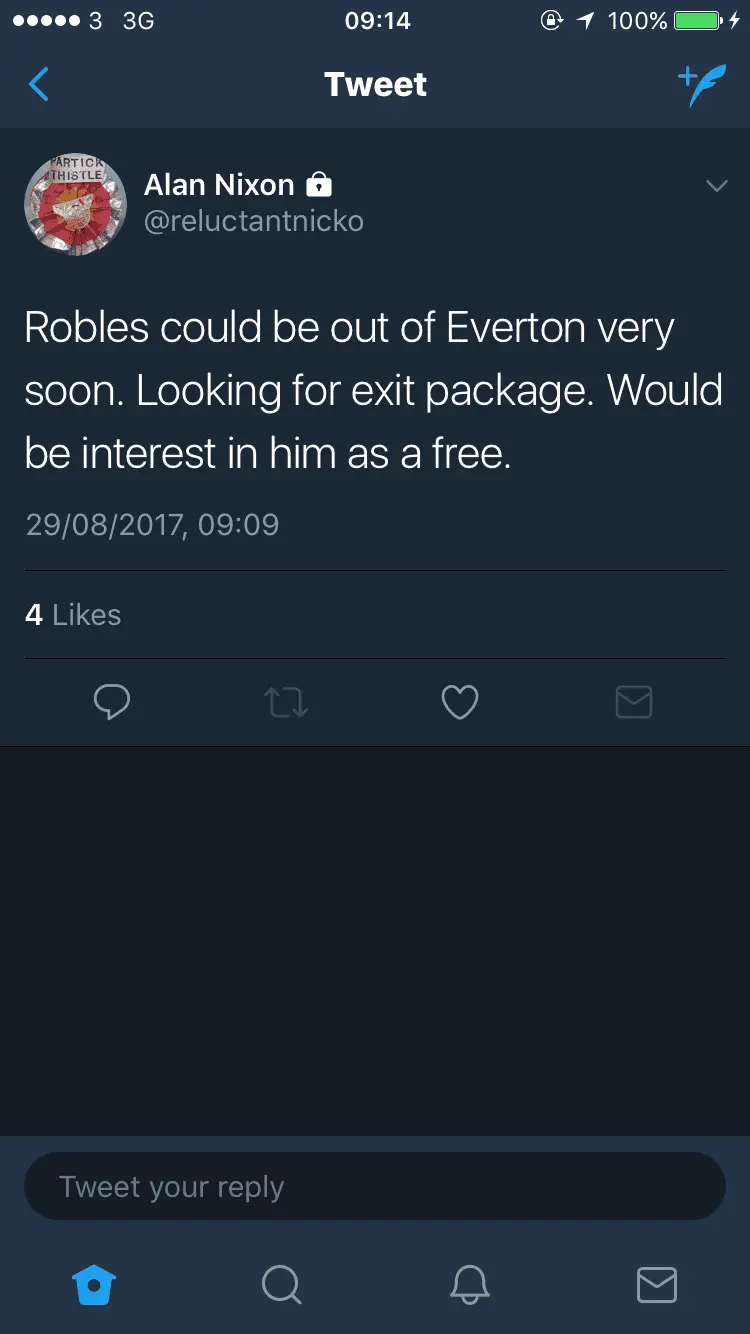Open the Home tab
750x1334 pixels.
(x=95, y=1284)
